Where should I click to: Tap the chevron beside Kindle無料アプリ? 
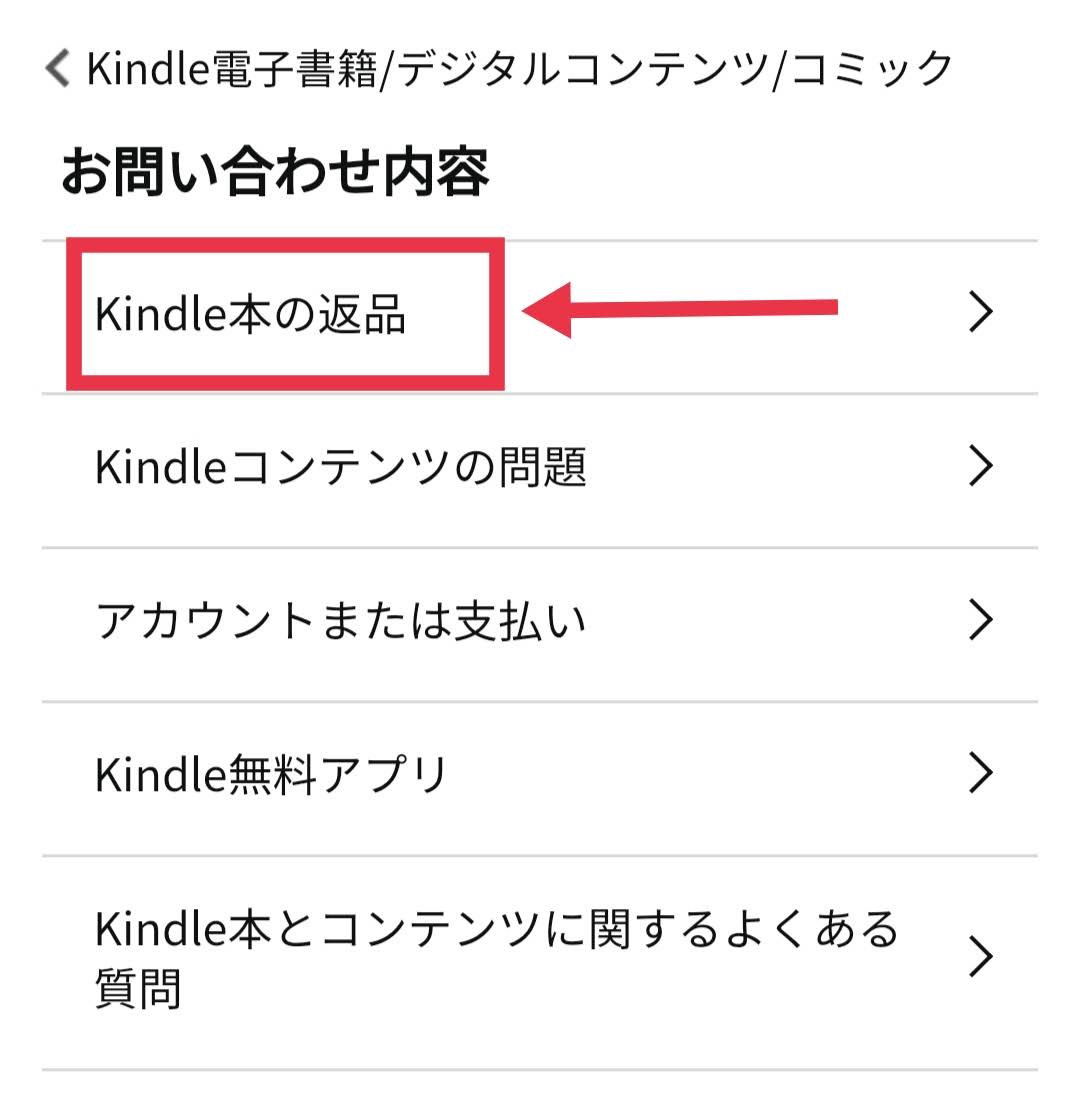click(x=981, y=773)
